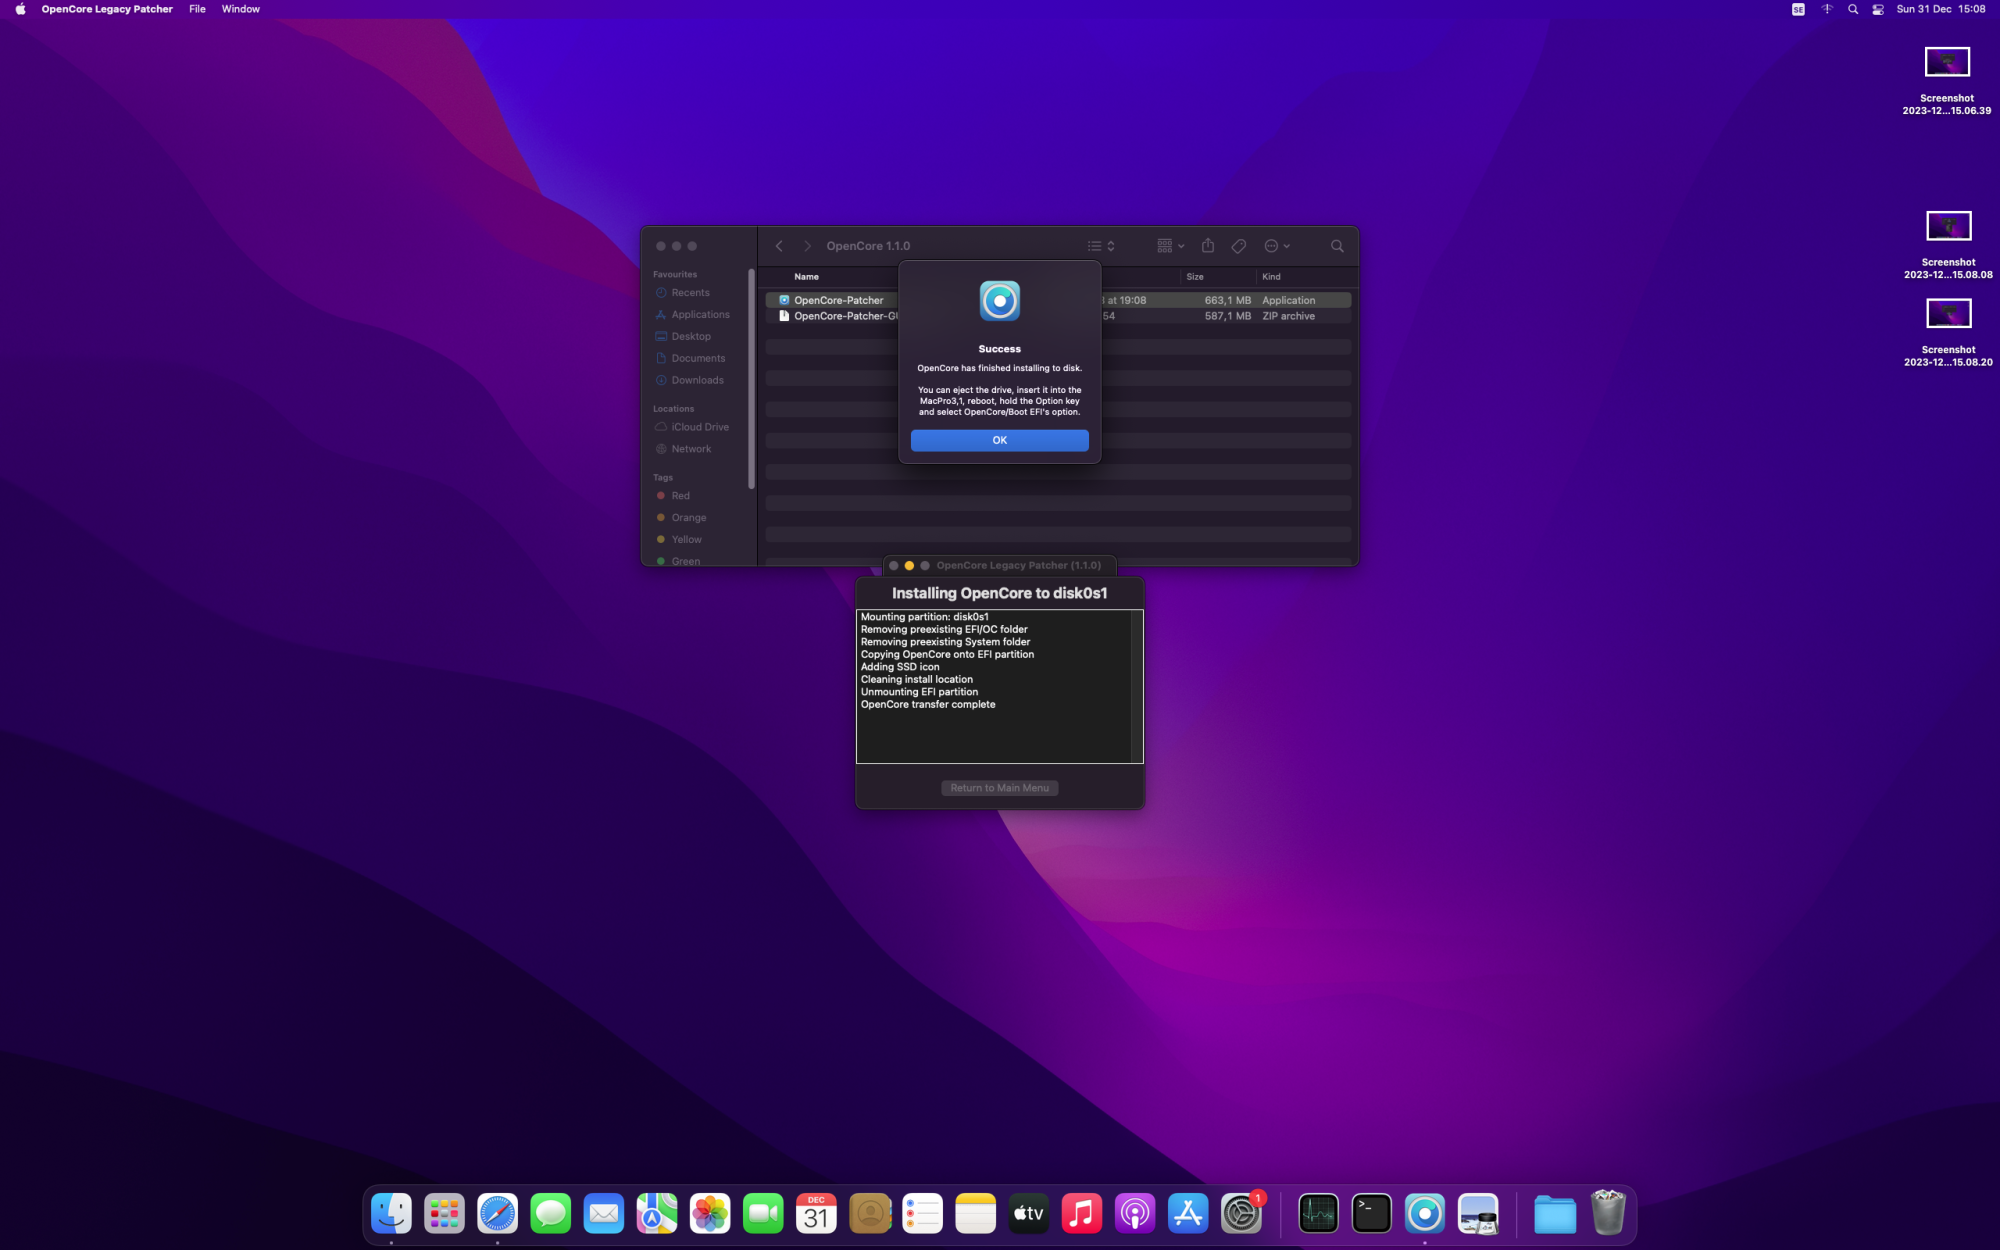Open the grouping options dropdown in Finder
This screenshot has height=1250, width=2000.
(x=1167, y=246)
